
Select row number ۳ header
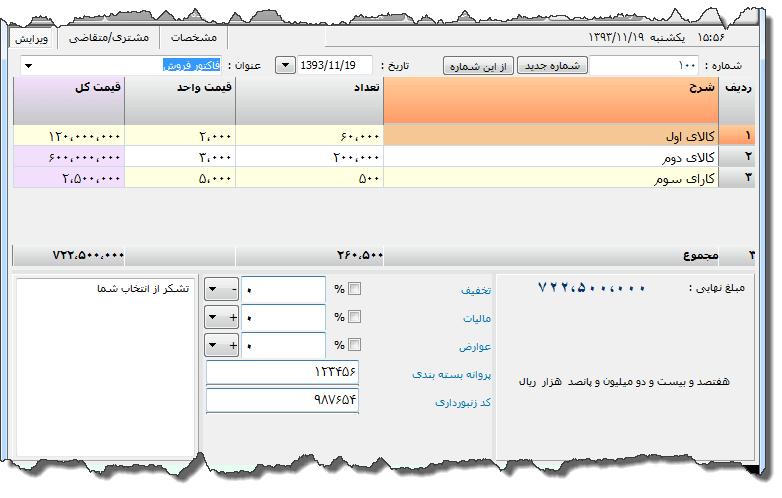(737, 178)
